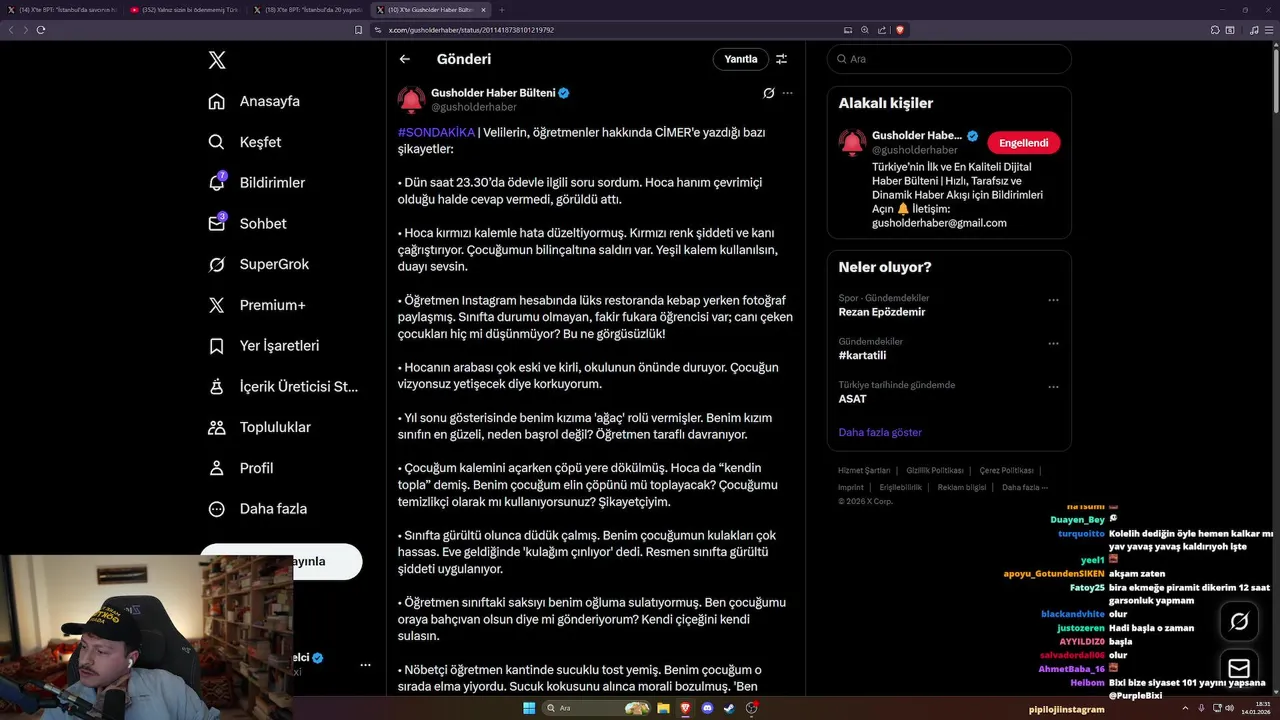Screen dimensions: 1280x720
Task: Expand the footer Daha fazla menu
Action: (x=1025, y=487)
